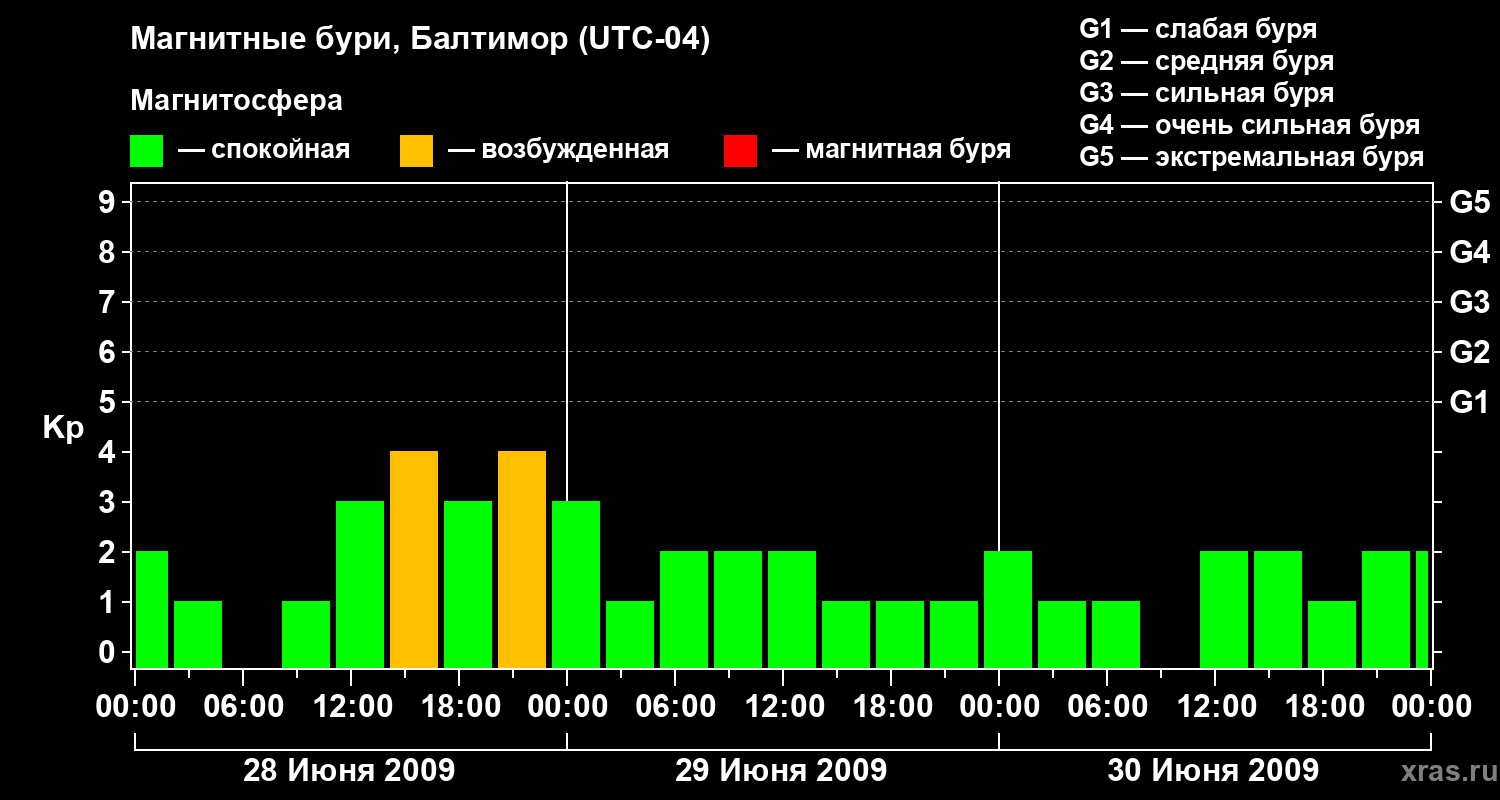The height and width of the screenshot is (800, 1500).
Task: Click the '— возбужденная' legend label
Action: pos(558,150)
